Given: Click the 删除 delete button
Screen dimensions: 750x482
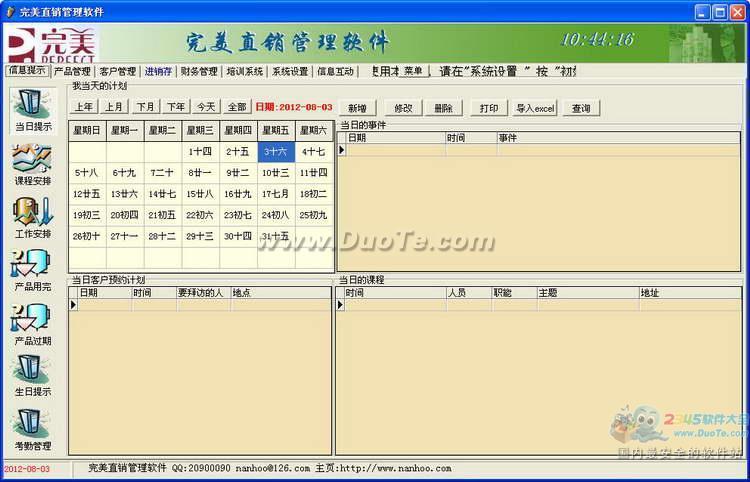Looking at the screenshot, I should [443, 108].
